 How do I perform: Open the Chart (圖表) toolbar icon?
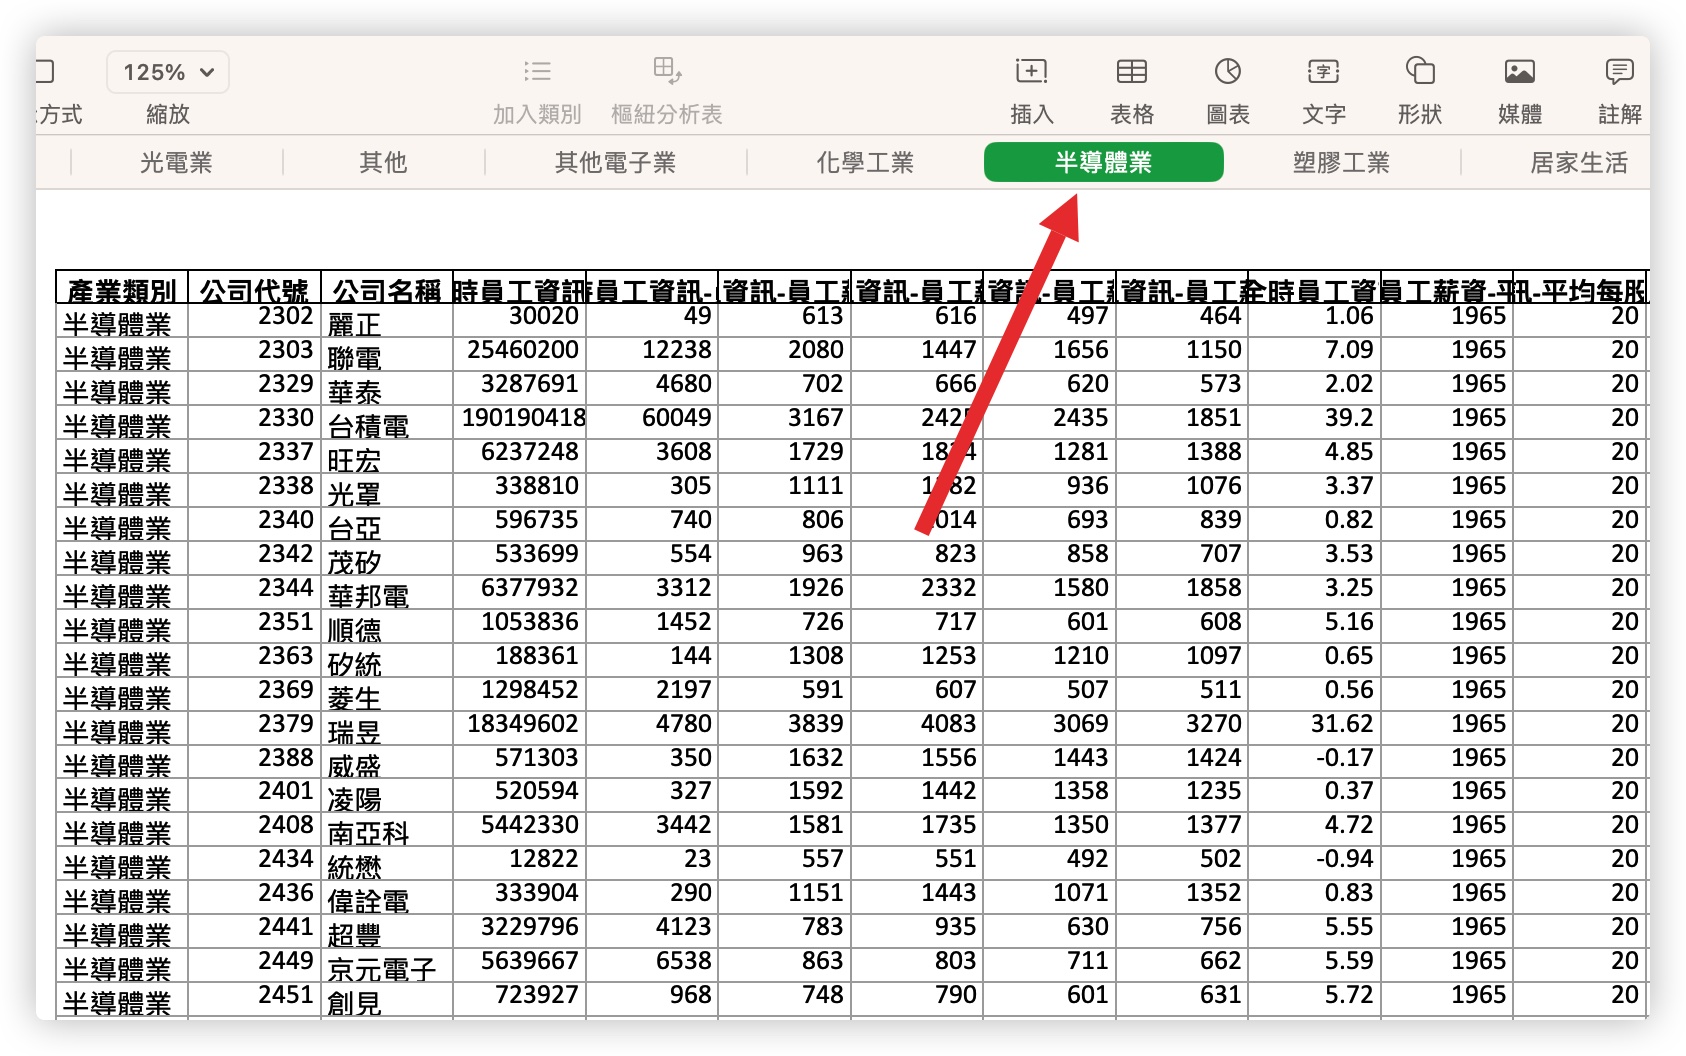[1227, 71]
